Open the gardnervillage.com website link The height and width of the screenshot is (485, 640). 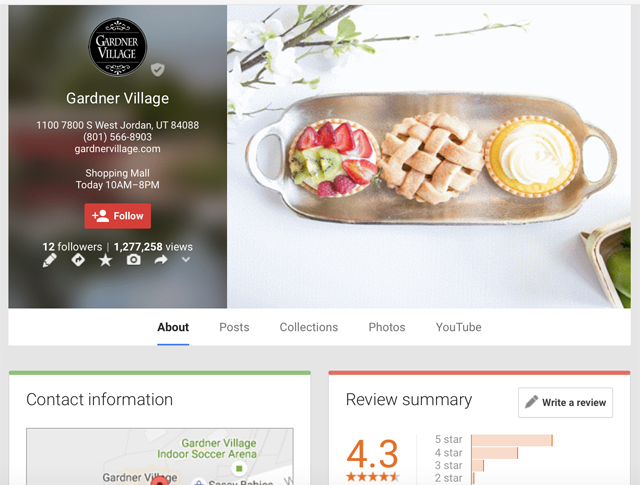(118, 149)
